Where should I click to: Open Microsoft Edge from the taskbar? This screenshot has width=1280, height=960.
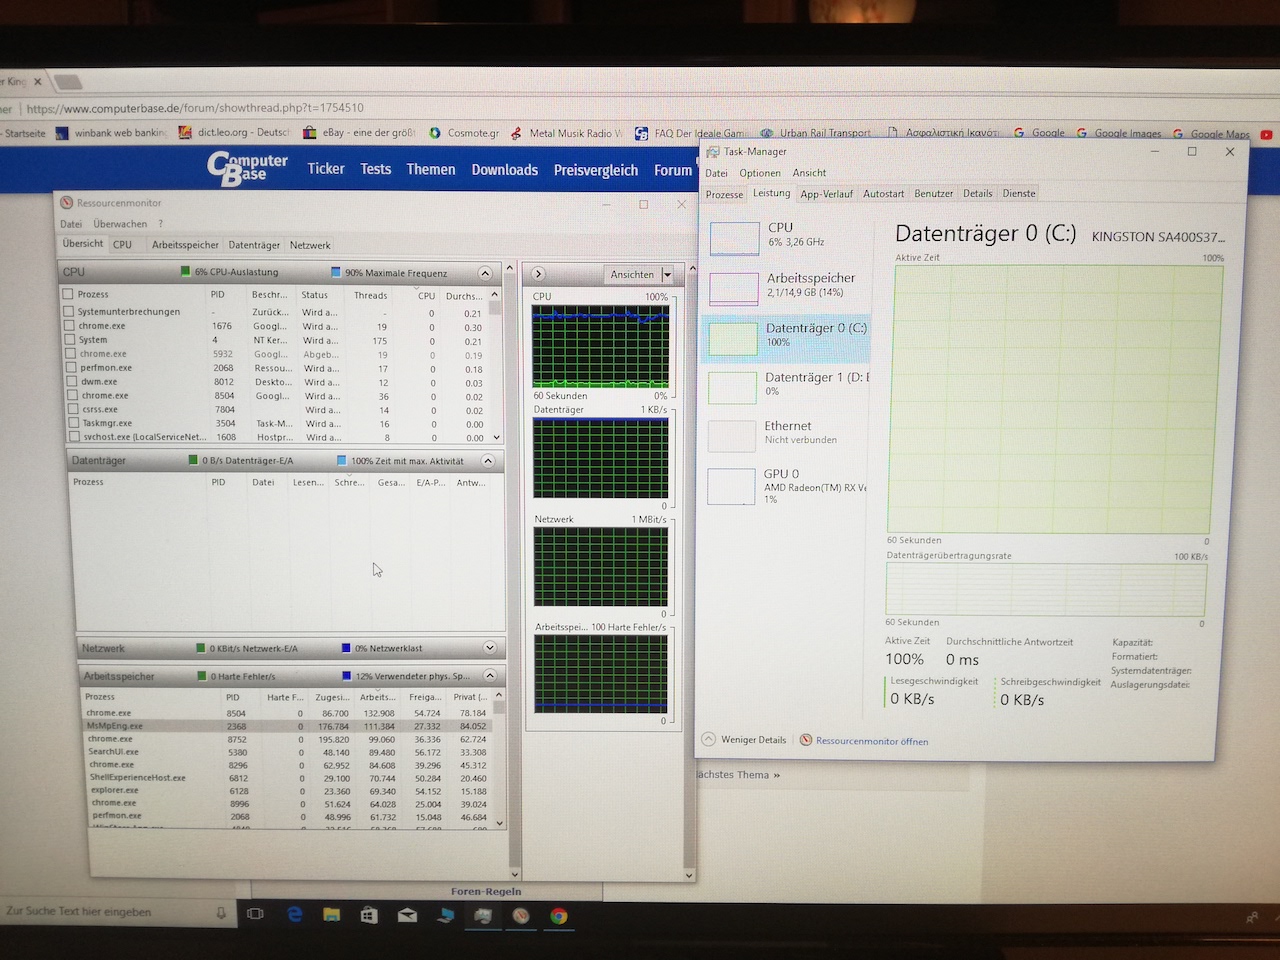(295, 914)
